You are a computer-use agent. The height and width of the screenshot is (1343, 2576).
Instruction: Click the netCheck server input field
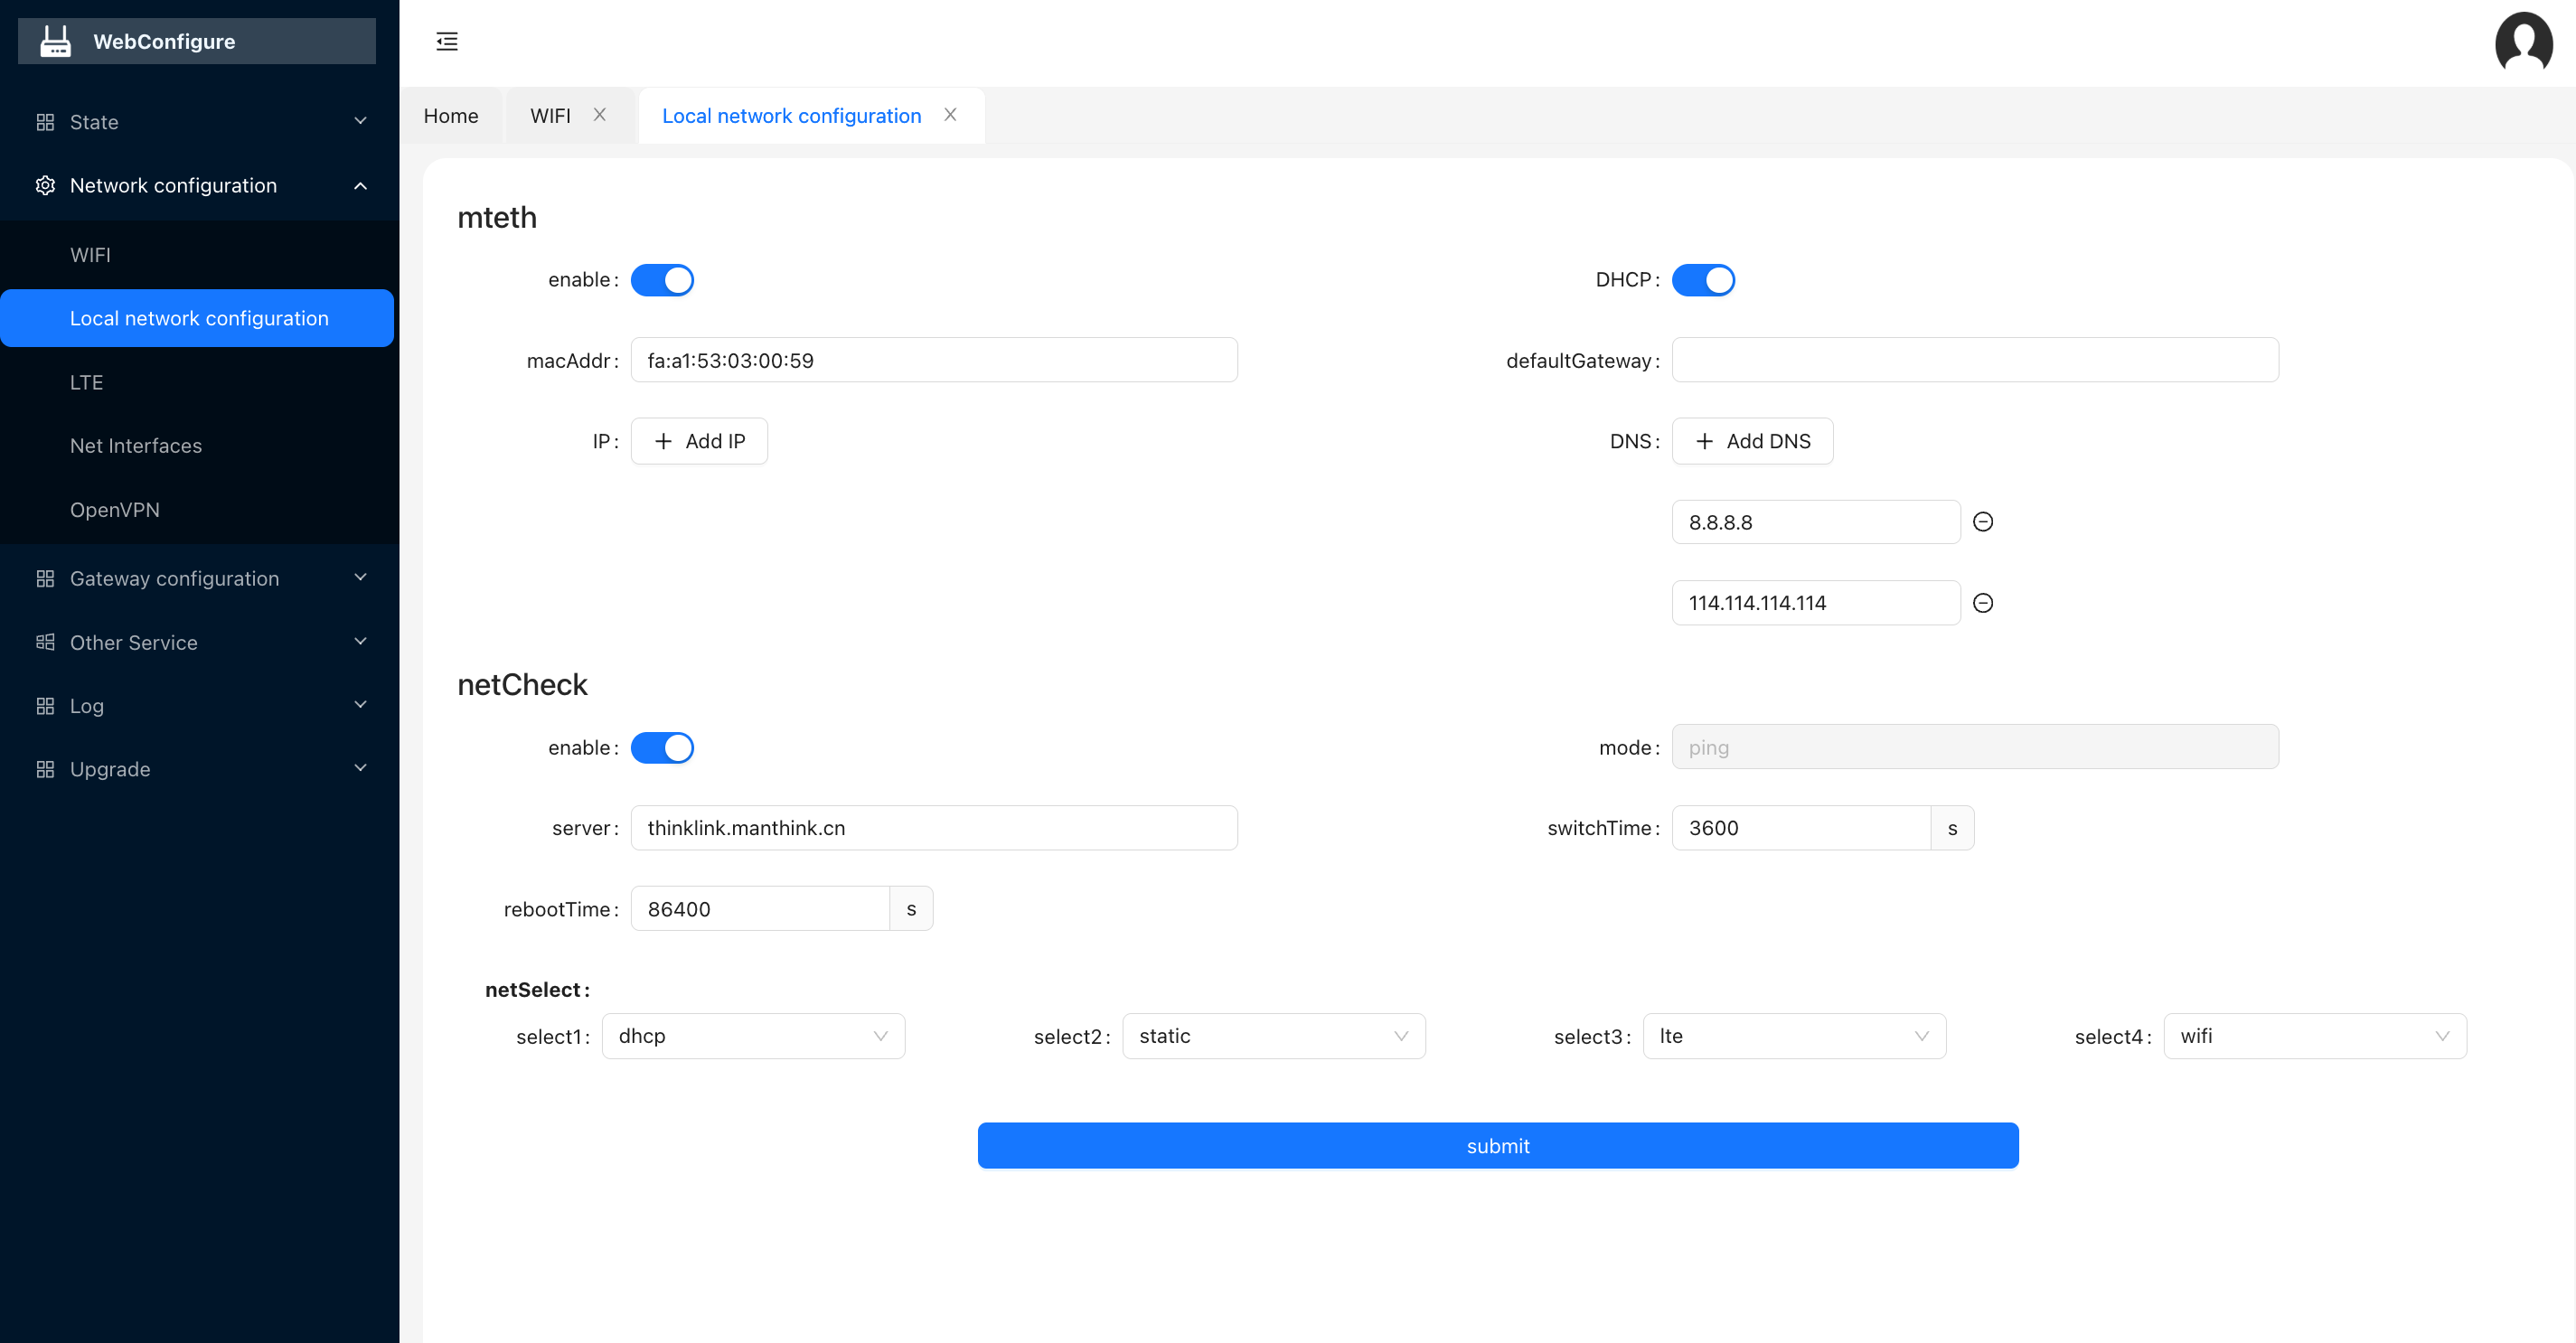click(x=934, y=828)
